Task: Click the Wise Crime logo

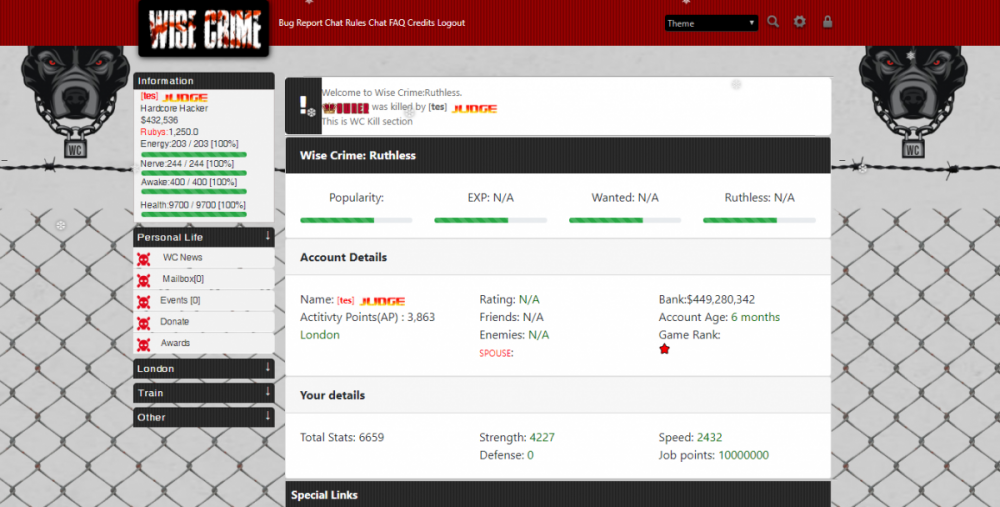Action: click(x=204, y=29)
